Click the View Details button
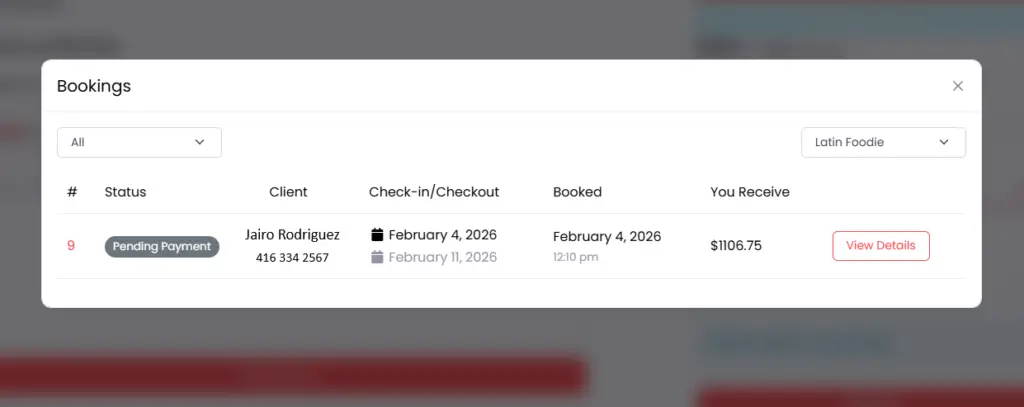 click(x=880, y=246)
